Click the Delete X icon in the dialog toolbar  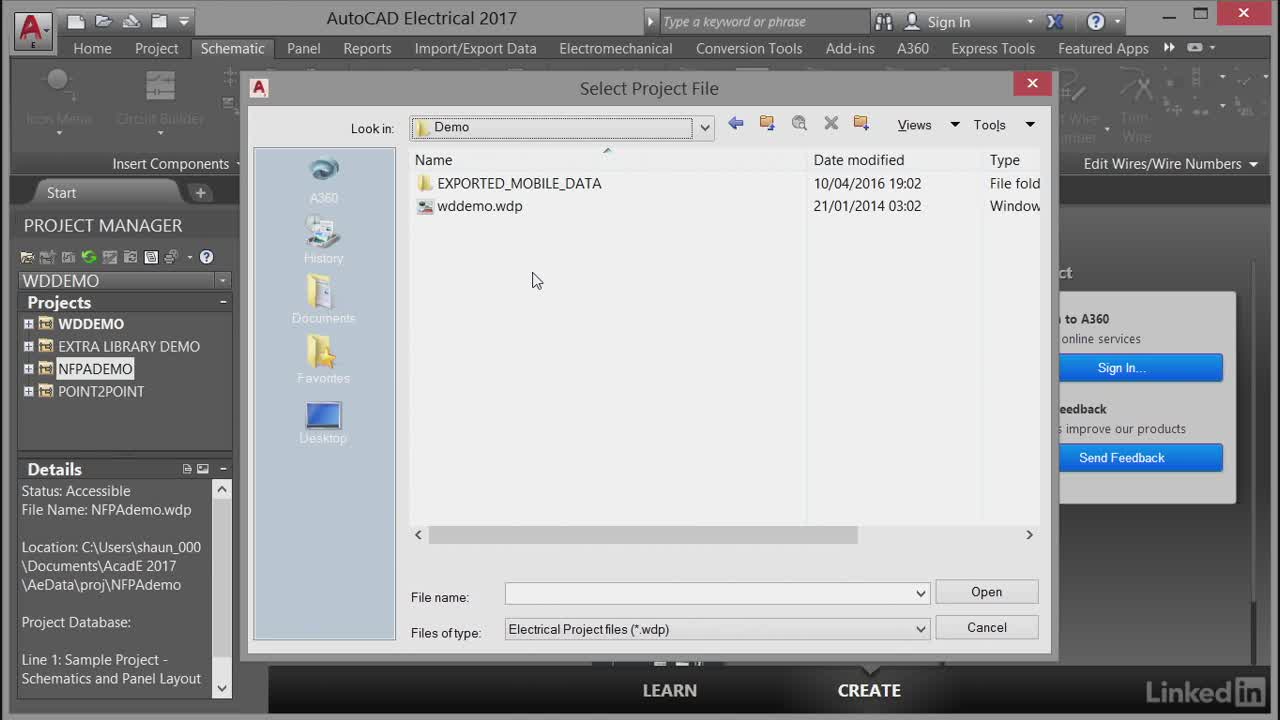[x=831, y=123]
